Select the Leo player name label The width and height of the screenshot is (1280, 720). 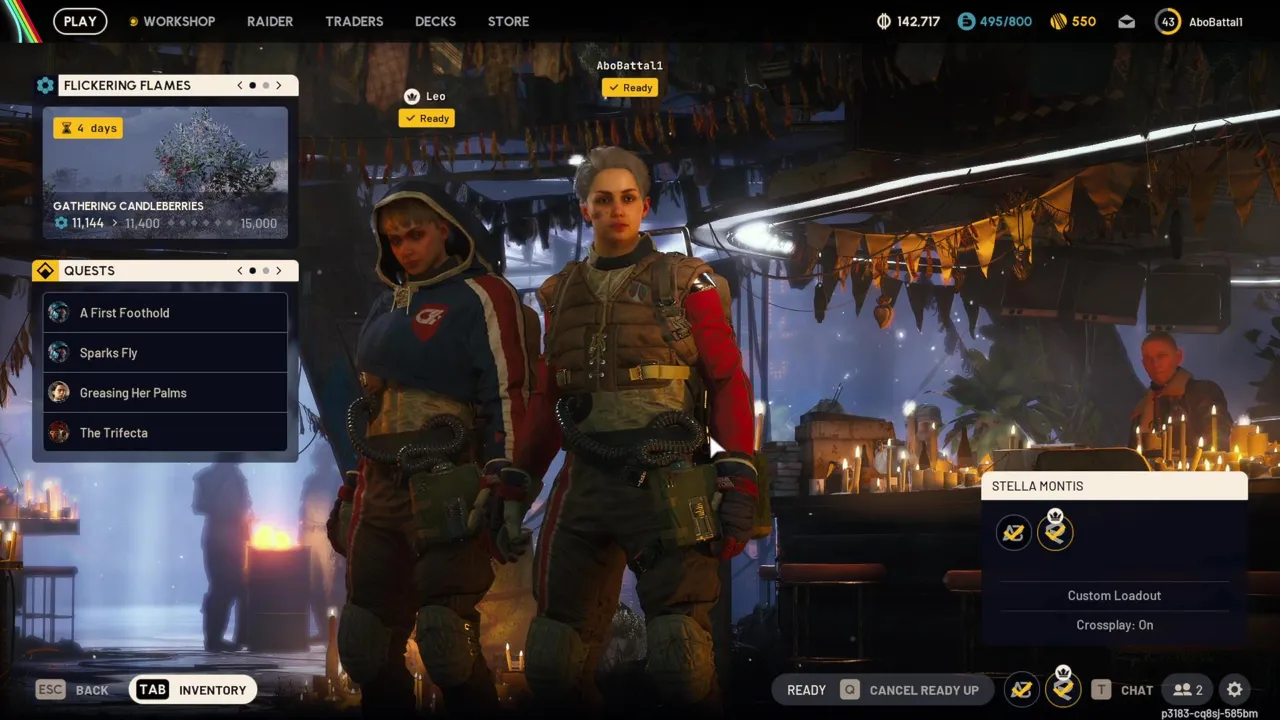click(436, 96)
